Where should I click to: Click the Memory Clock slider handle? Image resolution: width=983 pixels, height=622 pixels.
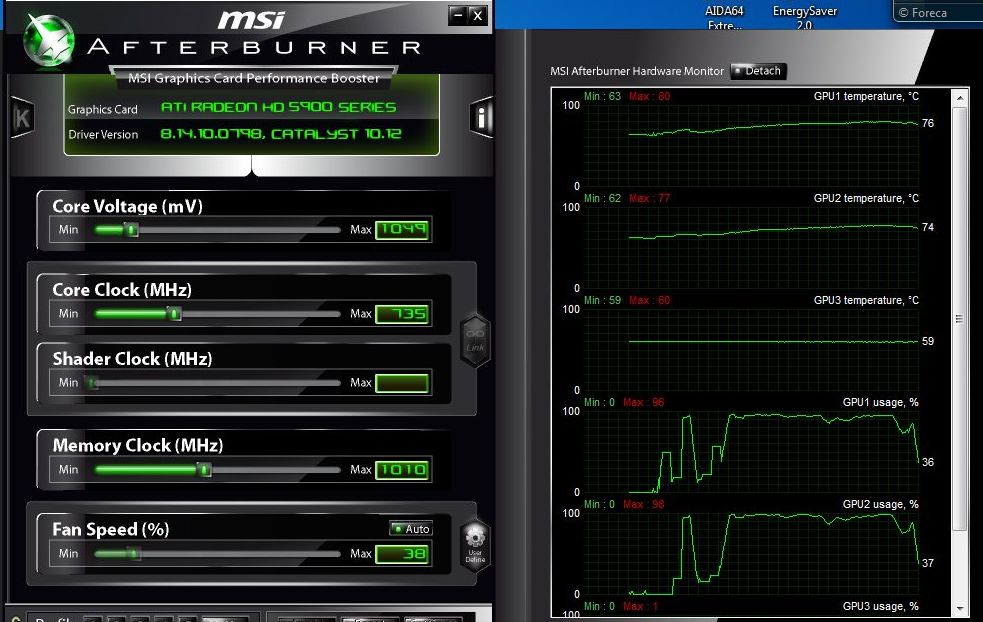pos(204,470)
